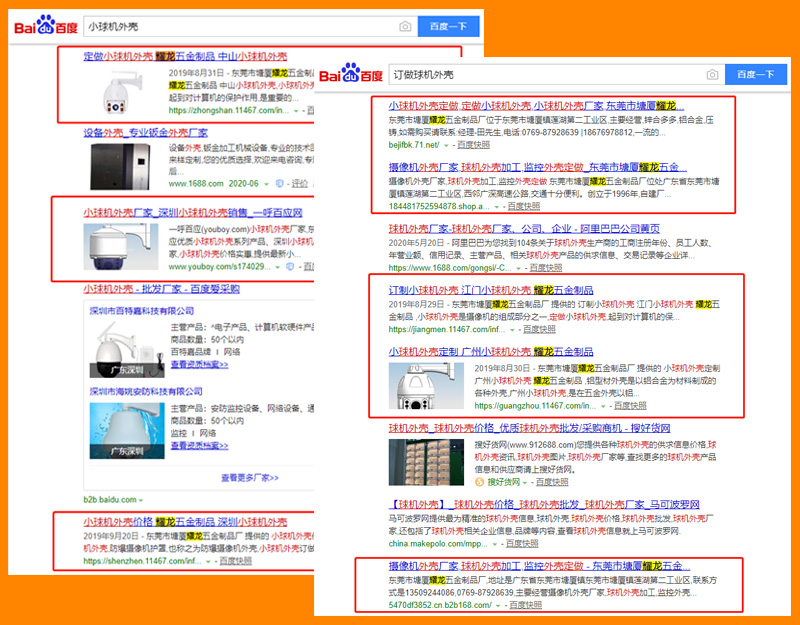Open result 摄像机外壳厂家_球机外壳加工_监控外壳定做 - 东莞市塘厦
The width and height of the screenshot is (800, 625).
(539, 566)
